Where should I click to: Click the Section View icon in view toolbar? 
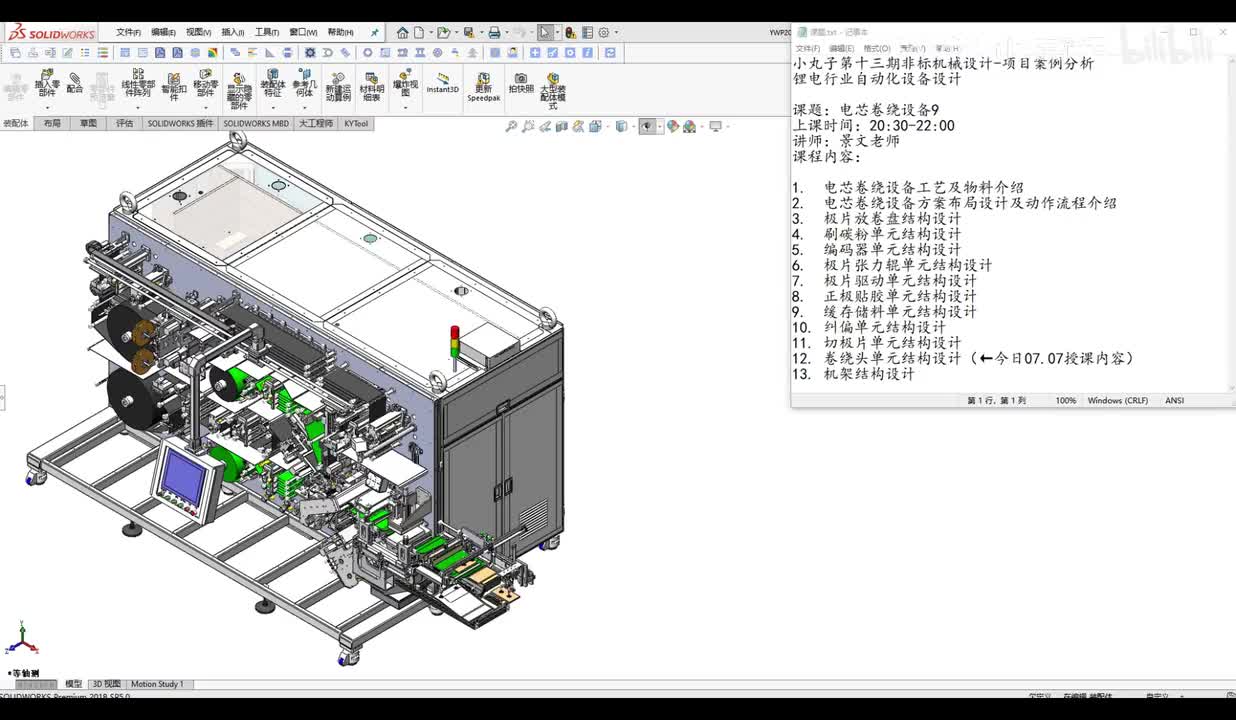[562, 126]
